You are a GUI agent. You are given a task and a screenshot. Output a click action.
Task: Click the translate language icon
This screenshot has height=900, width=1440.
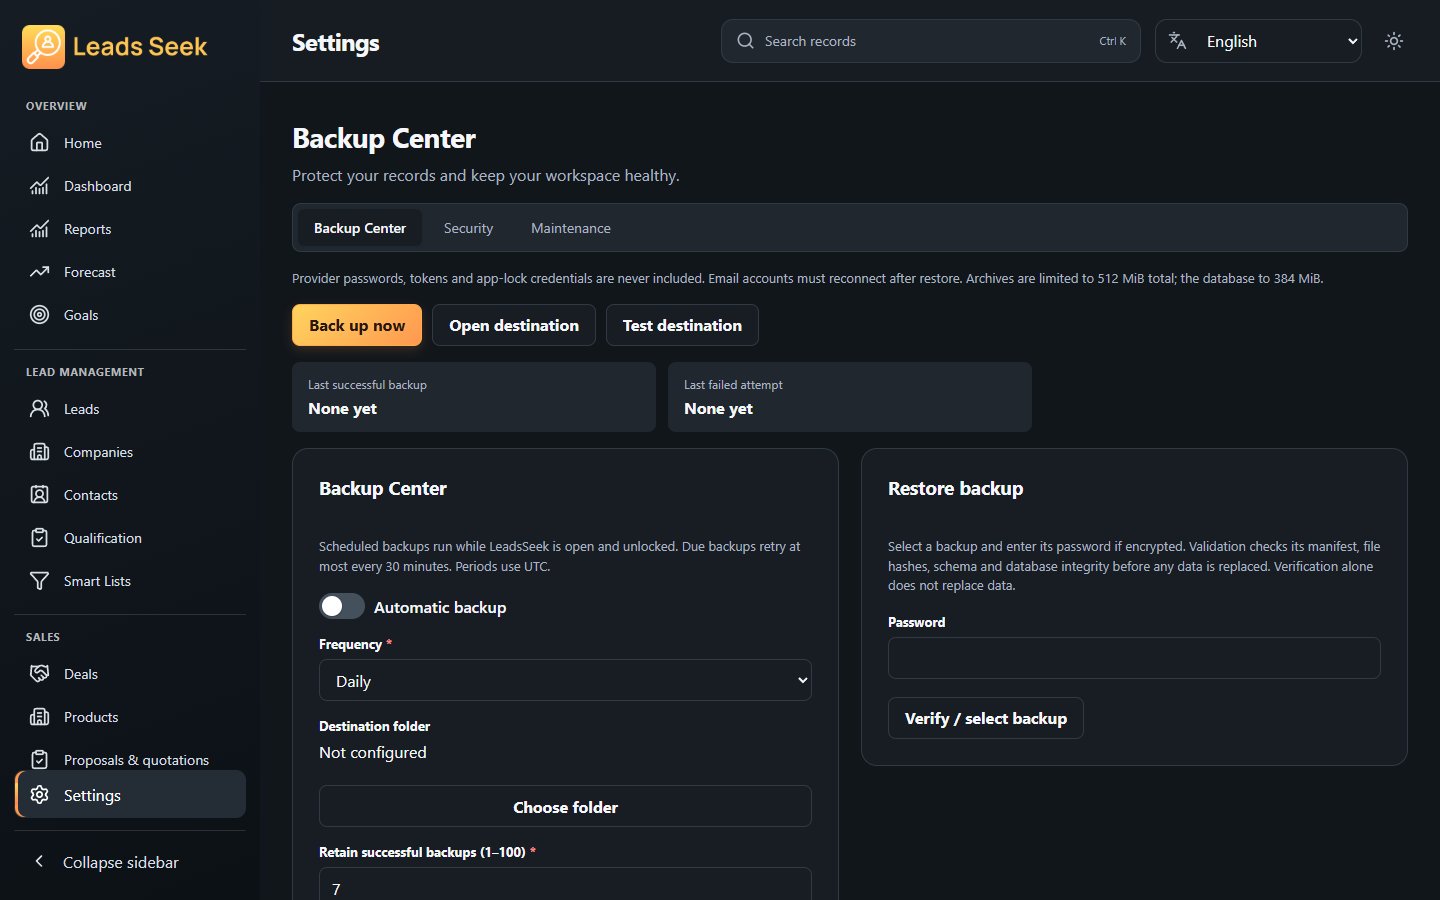[x=1178, y=41]
